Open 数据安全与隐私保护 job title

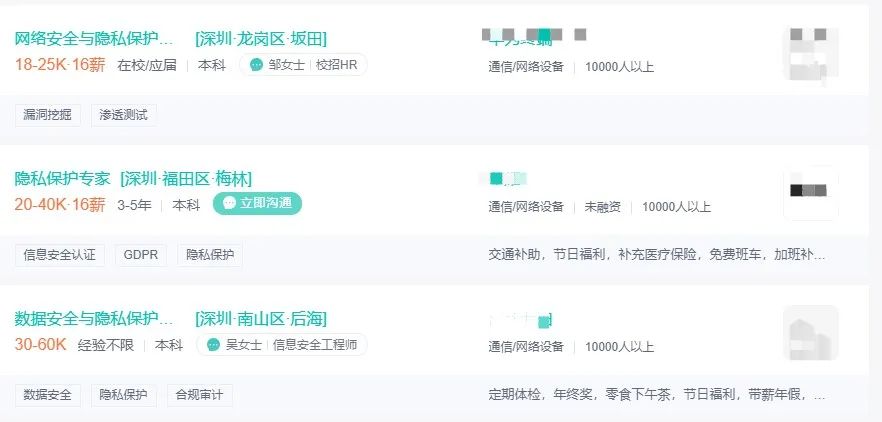[x=94, y=319]
